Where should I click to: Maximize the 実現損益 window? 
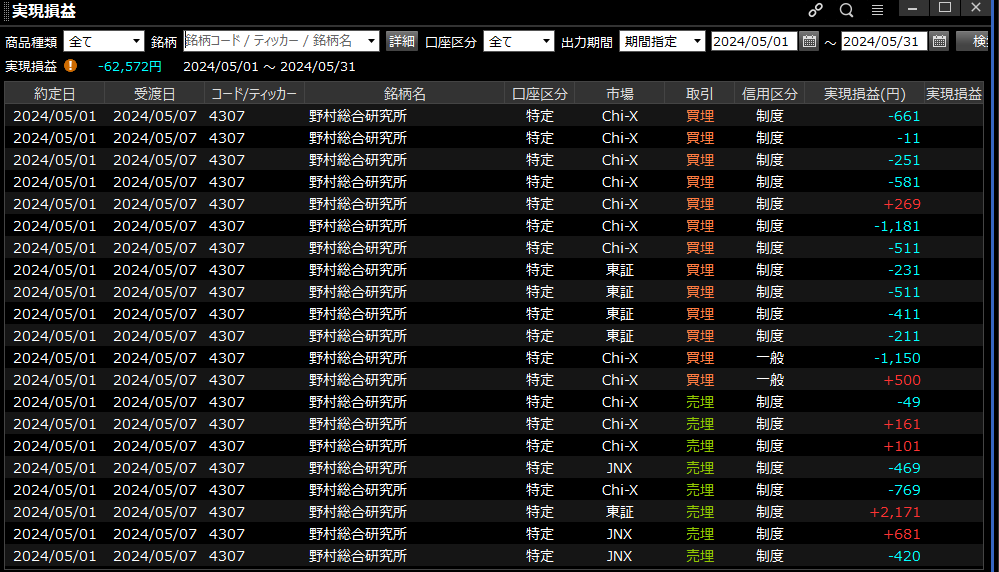[945, 8]
